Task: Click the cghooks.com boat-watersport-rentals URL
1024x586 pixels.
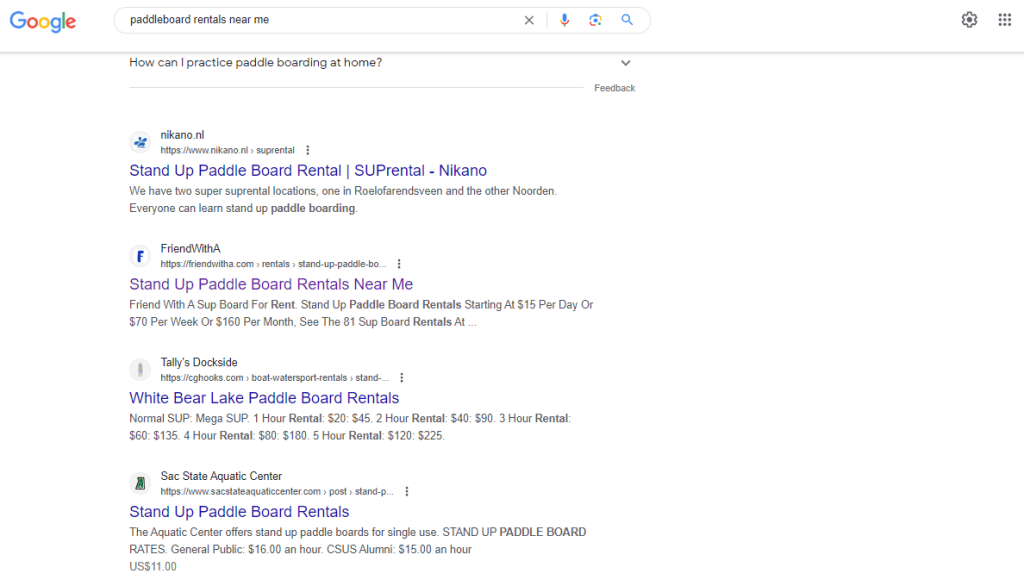Action: click(x=274, y=378)
